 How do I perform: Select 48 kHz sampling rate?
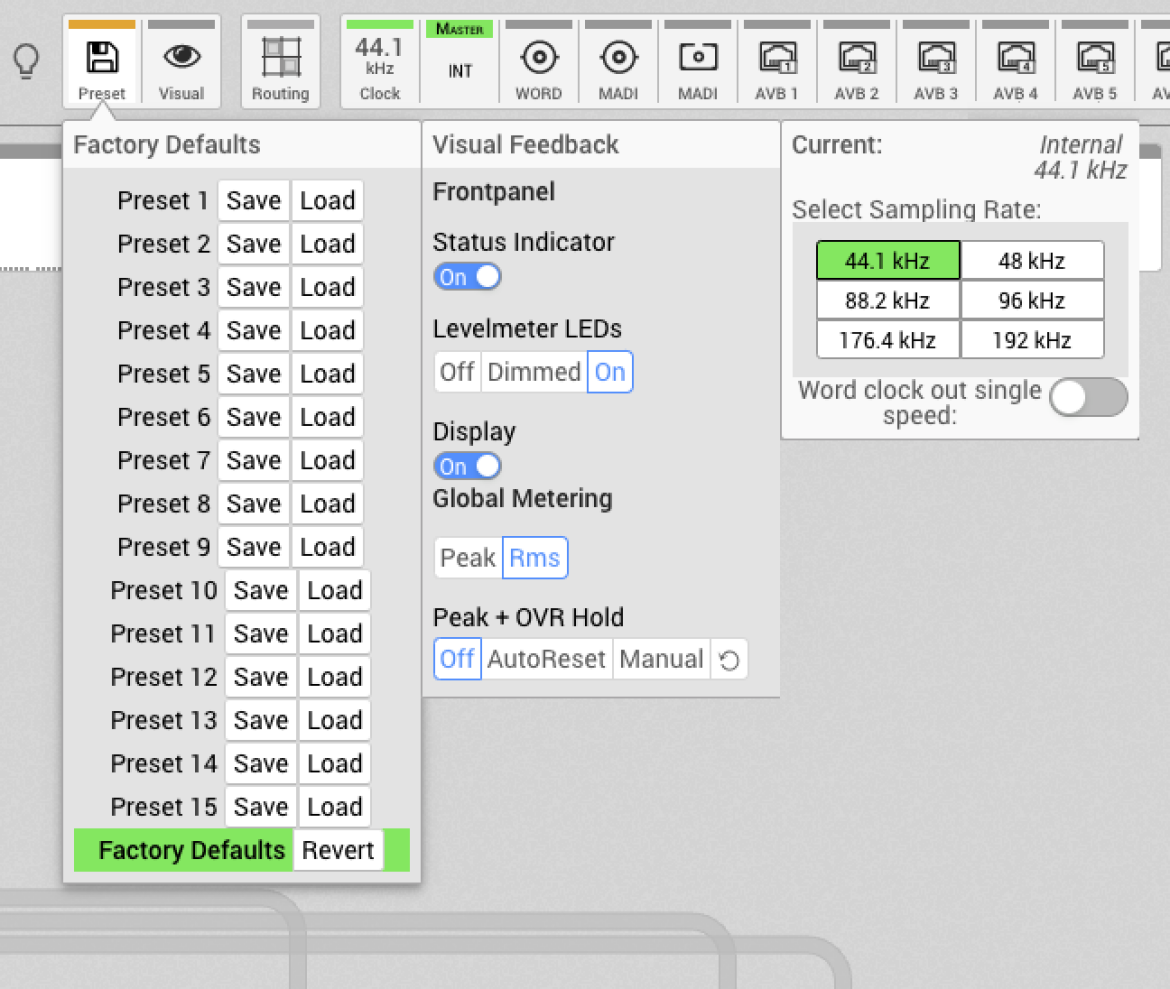(1032, 260)
